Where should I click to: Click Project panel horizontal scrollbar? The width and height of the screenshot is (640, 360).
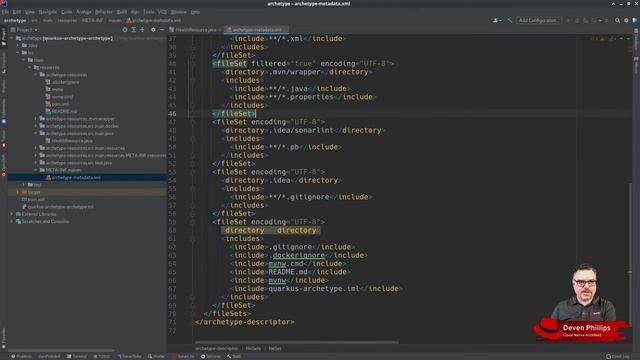[61, 351]
